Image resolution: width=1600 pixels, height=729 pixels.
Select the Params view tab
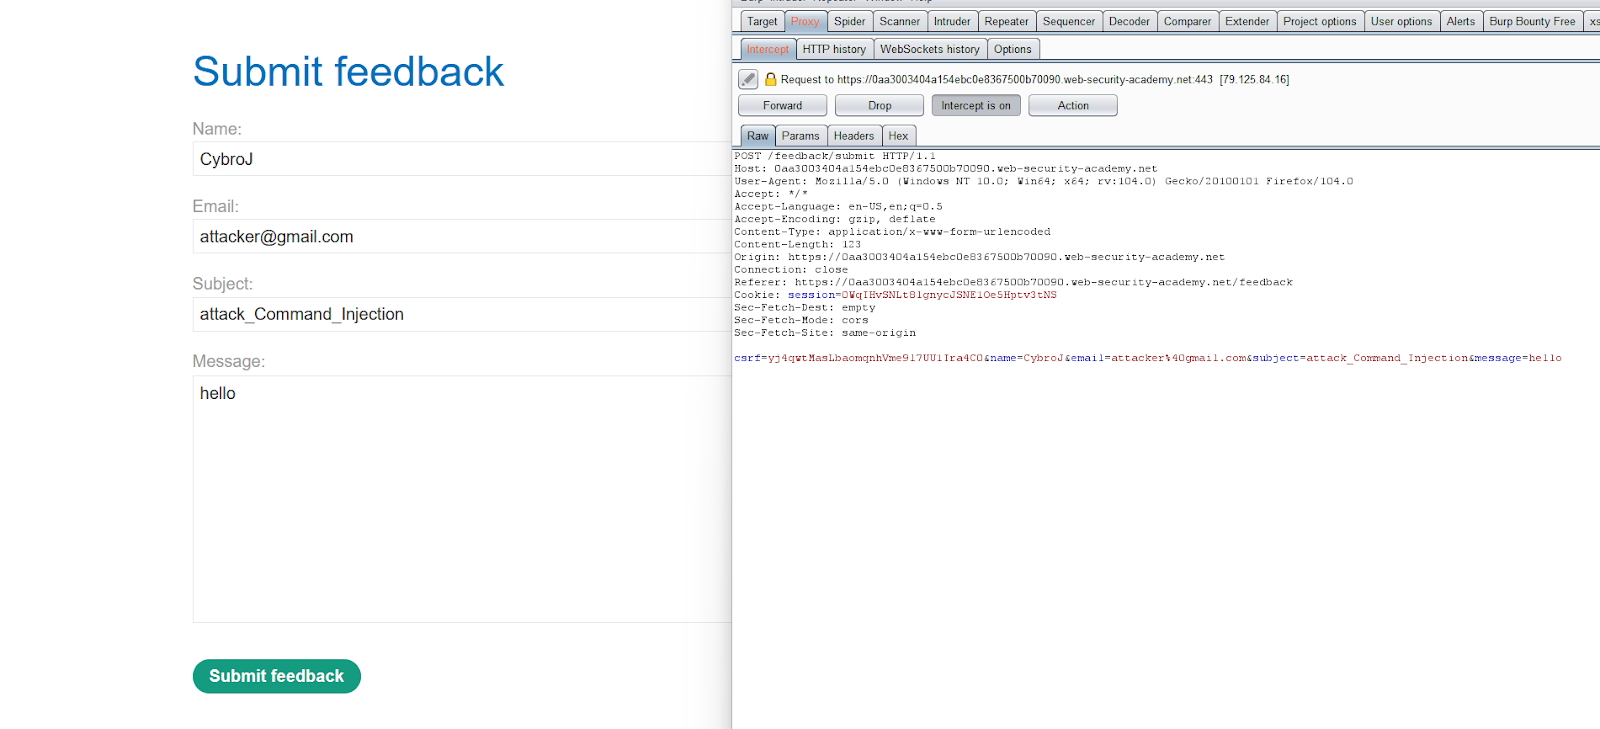pos(800,136)
